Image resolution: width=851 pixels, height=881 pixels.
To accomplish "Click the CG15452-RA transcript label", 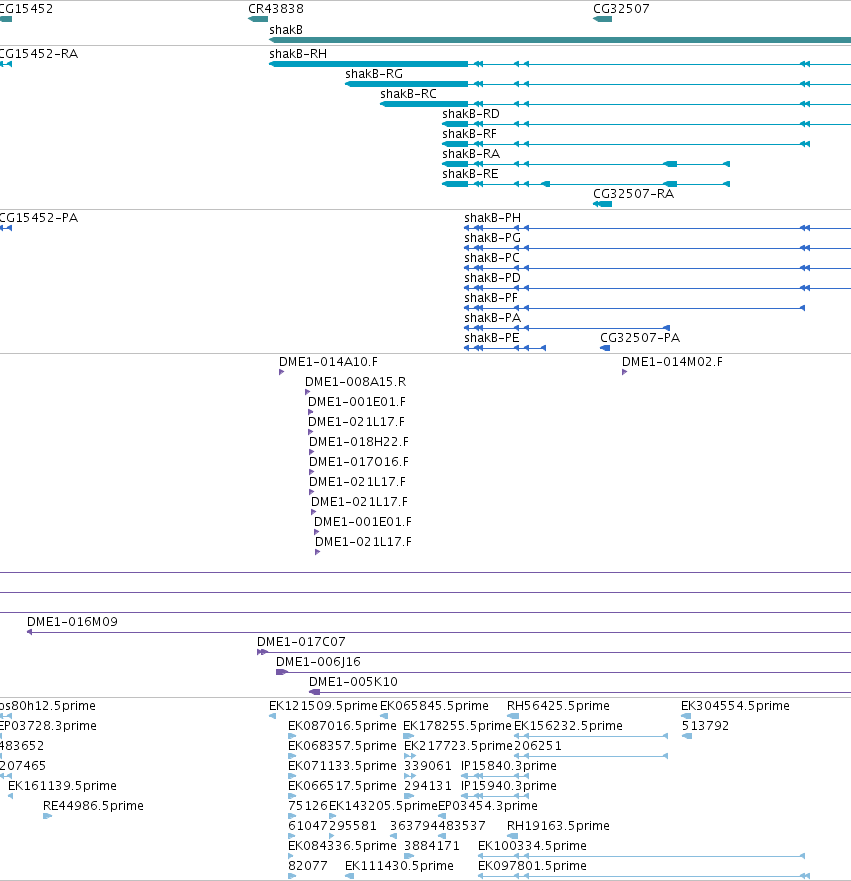I will pos(39,54).
